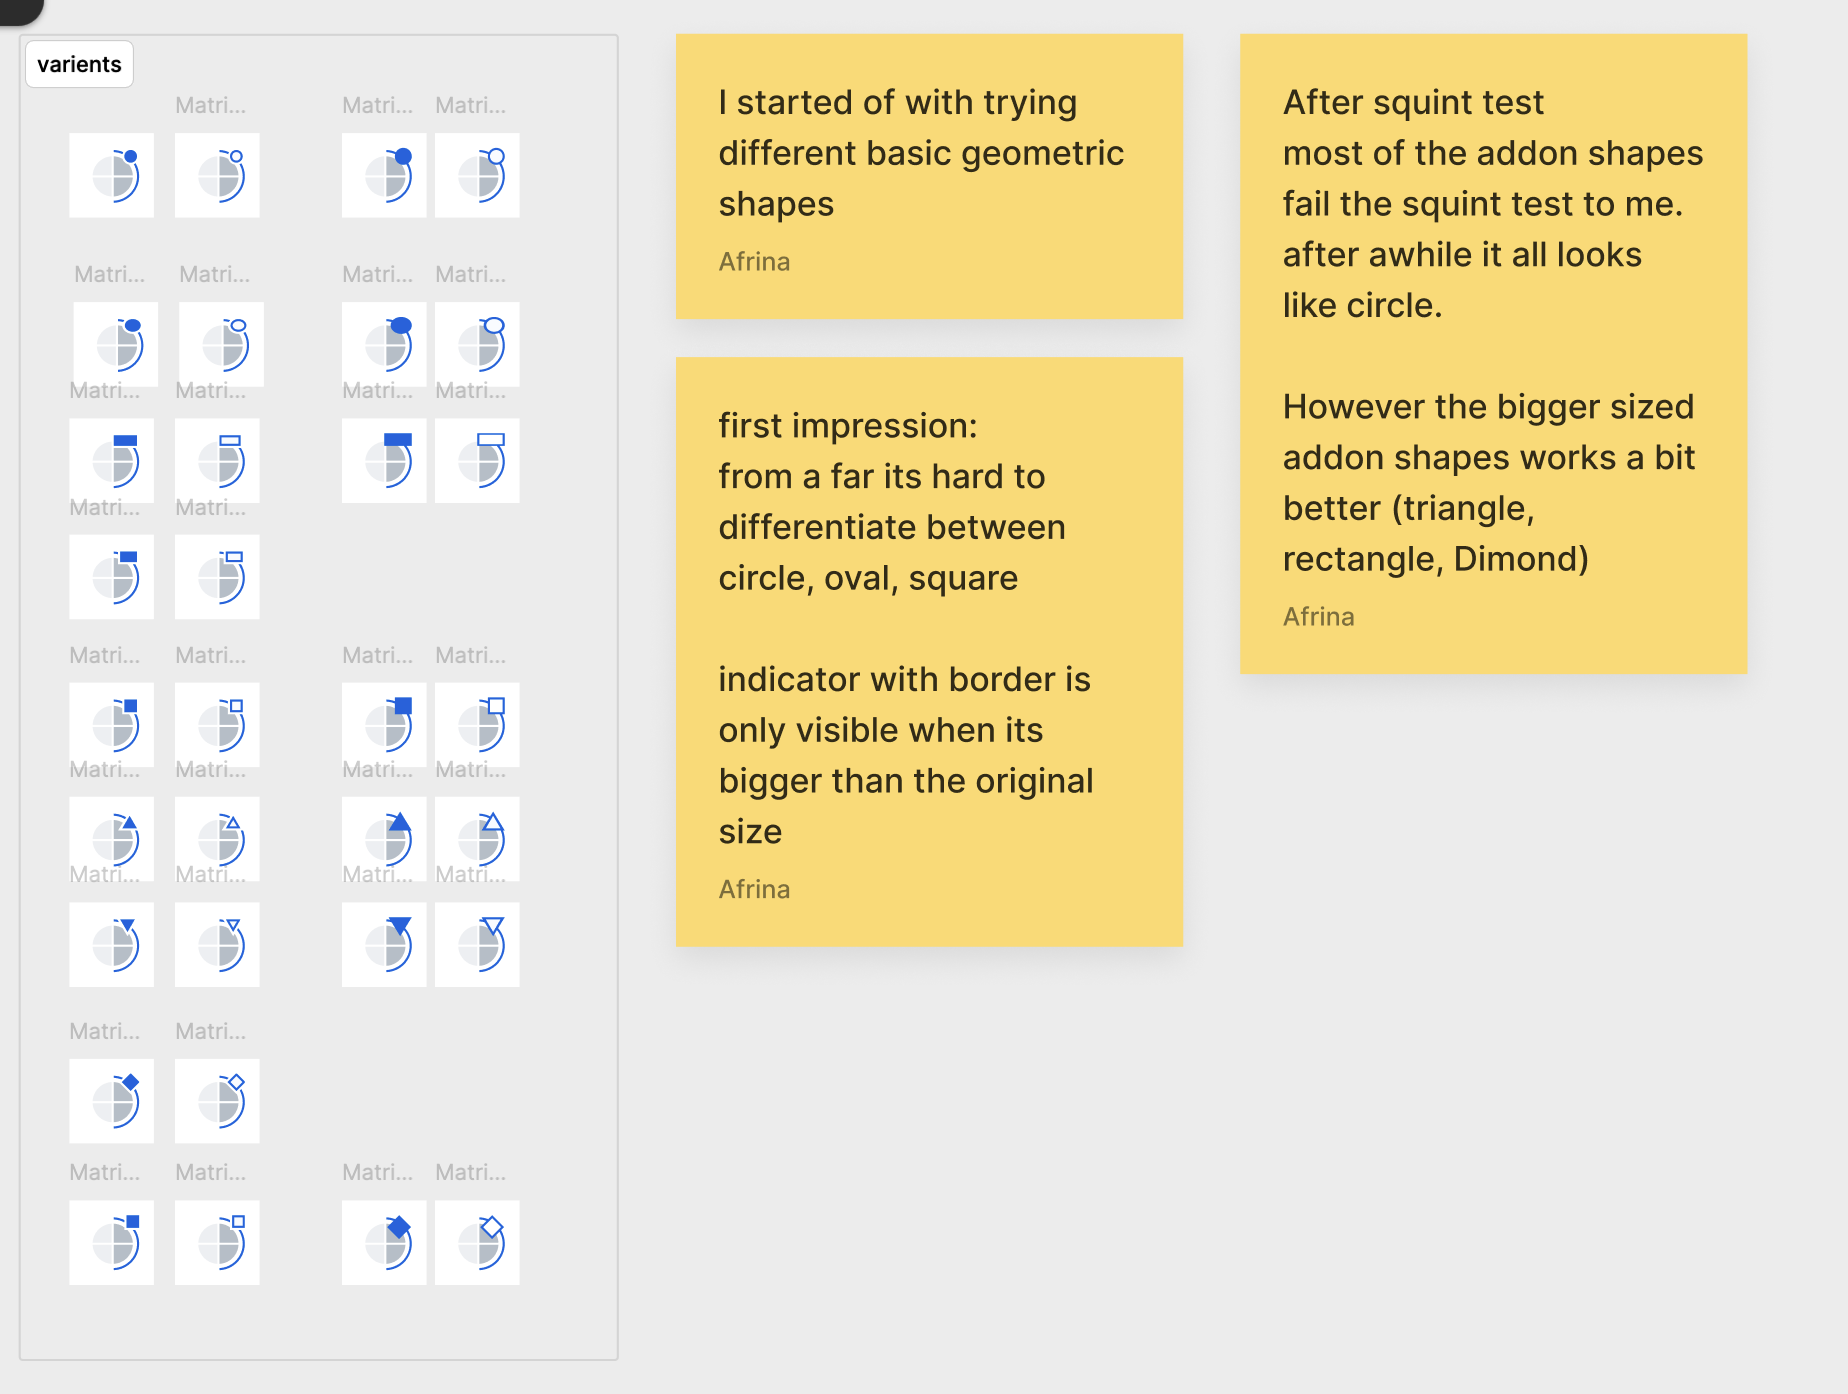The image size is (1848, 1394).
Task: Select the "After squint test" sticky note
Action: 1493,353
